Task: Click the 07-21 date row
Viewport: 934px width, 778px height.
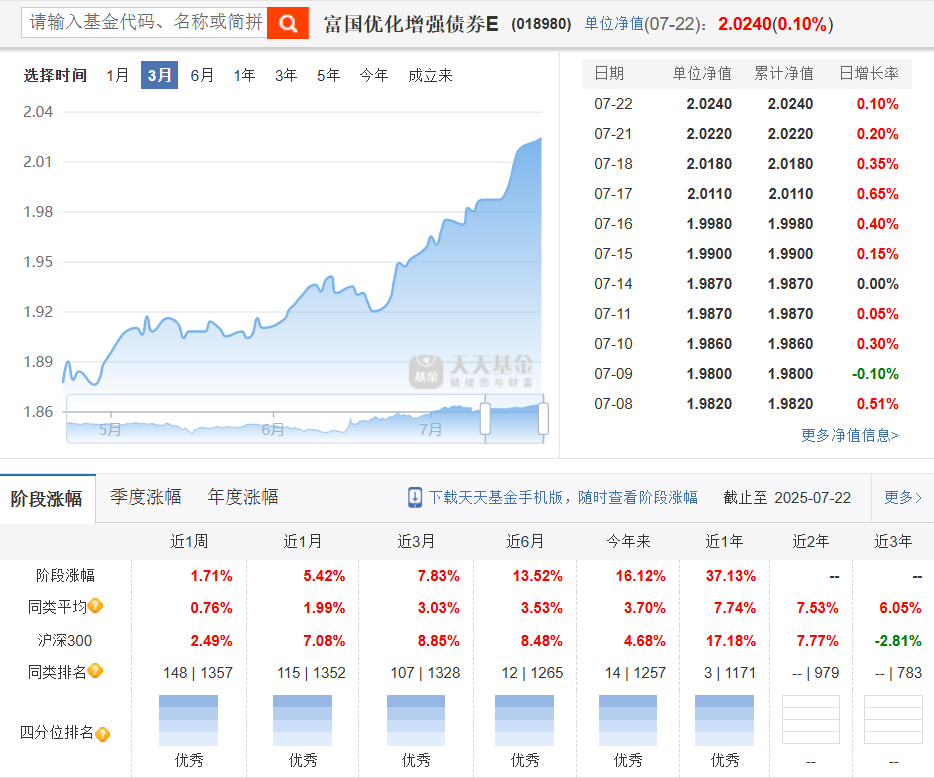Action: point(746,133)
